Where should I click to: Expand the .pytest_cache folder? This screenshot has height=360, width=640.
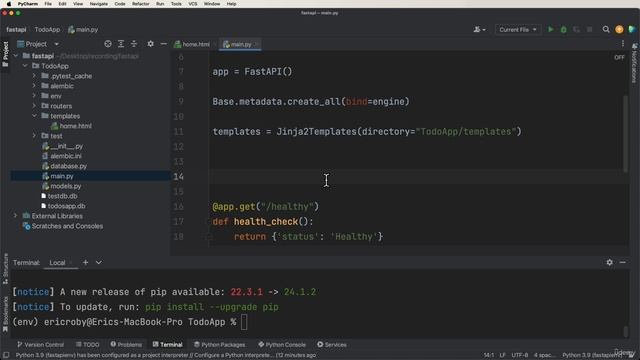coord(34,76)
